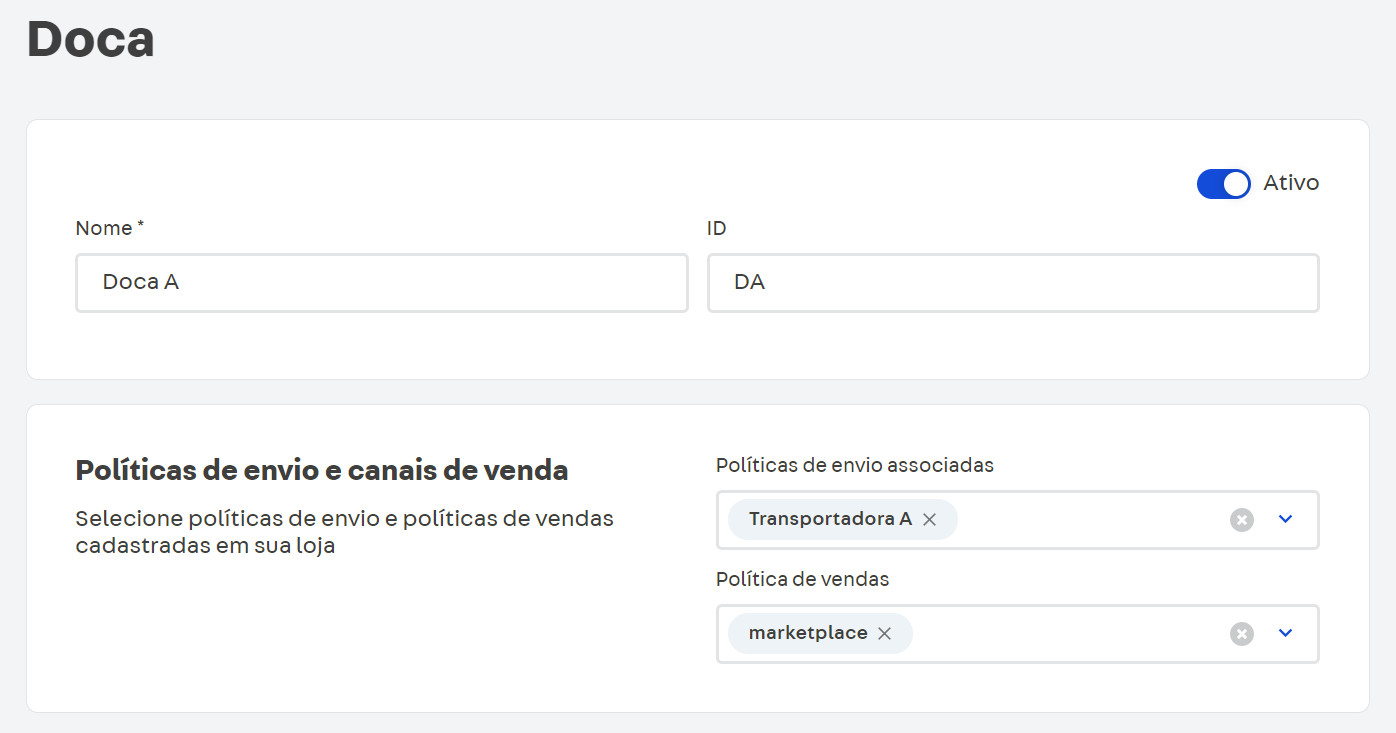Click the heading Políticas de envio e canais de venda

pos(321,470)
